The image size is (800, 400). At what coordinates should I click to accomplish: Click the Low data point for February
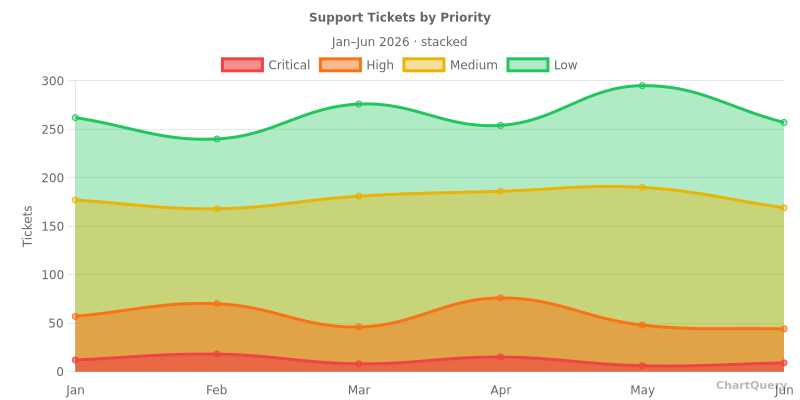(217, 139)
